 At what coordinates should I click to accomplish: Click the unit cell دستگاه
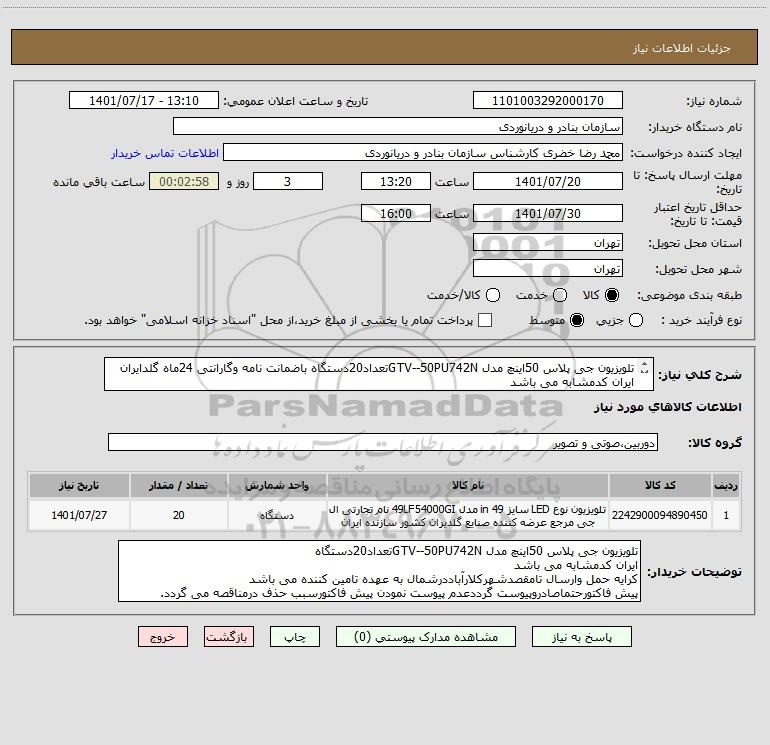(277, 515)
